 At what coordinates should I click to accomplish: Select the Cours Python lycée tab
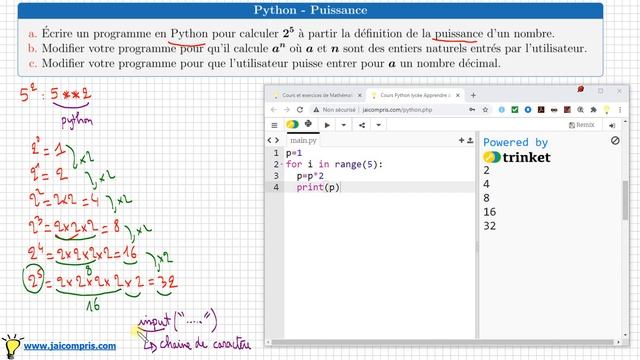(x=415, y=95)
